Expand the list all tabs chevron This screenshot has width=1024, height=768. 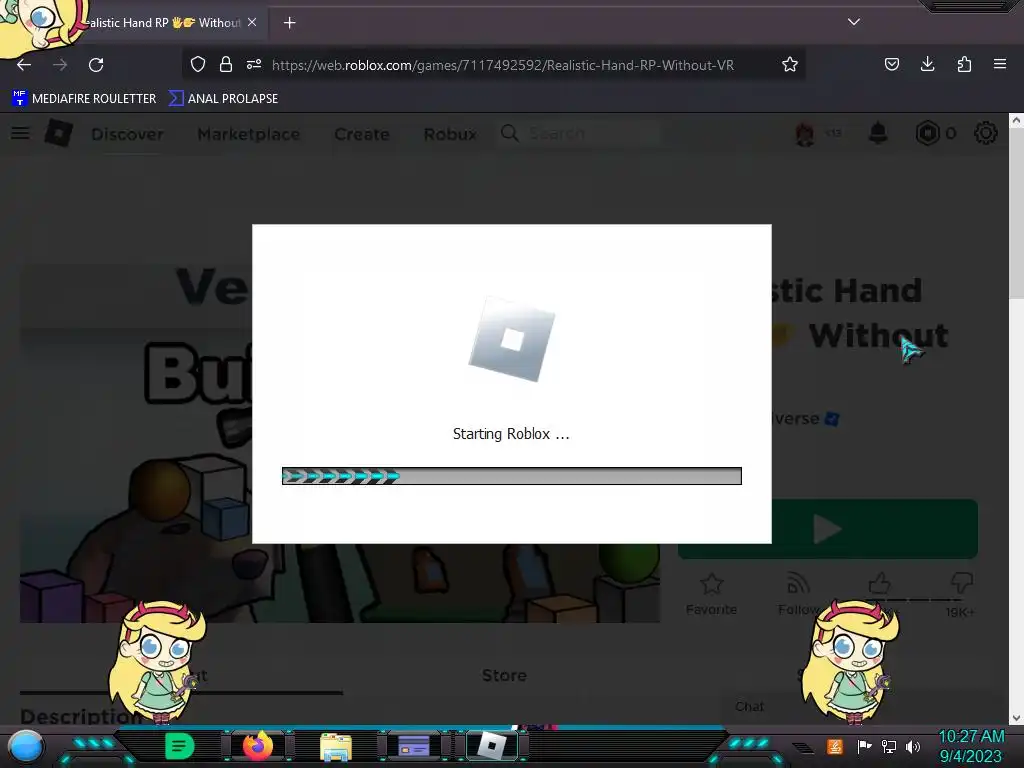[x=854, y=22]
